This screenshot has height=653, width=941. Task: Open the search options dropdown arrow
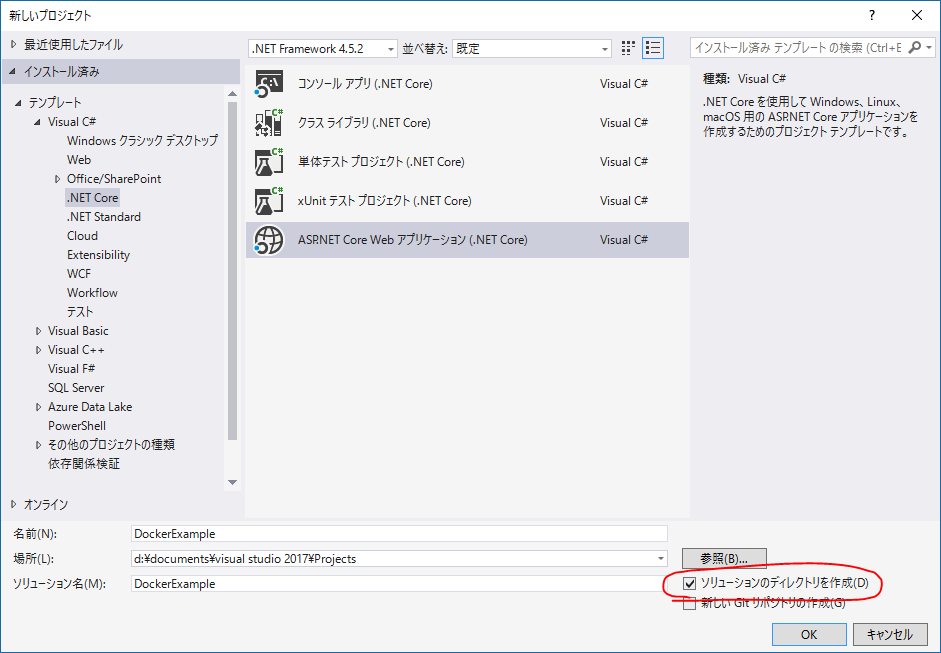pos(929,47)
